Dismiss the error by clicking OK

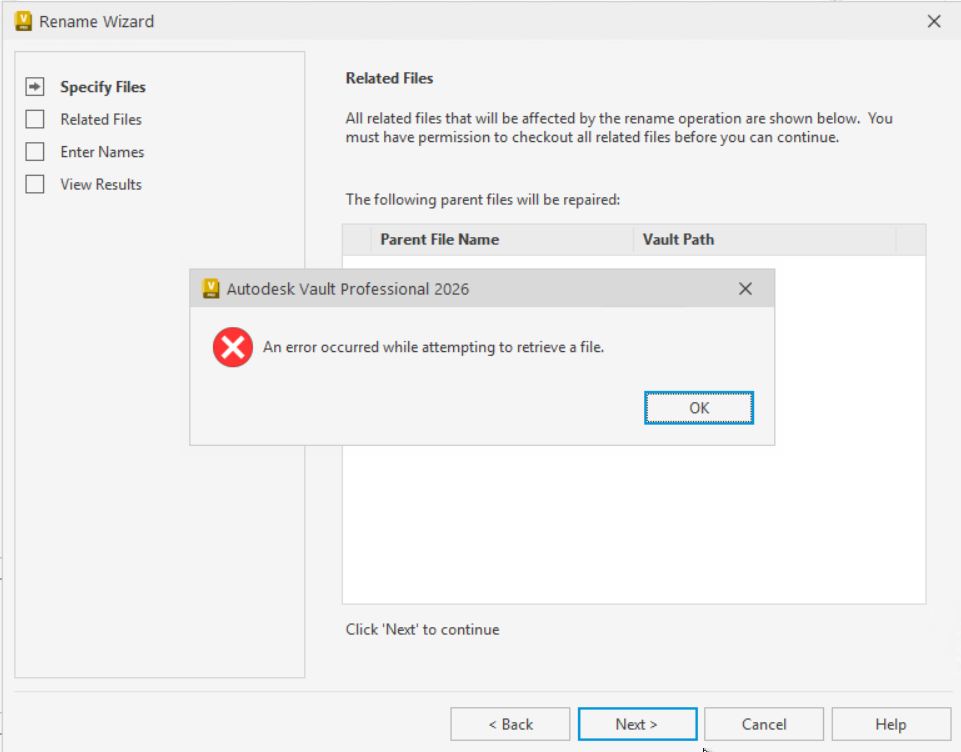tap(699, 407)
